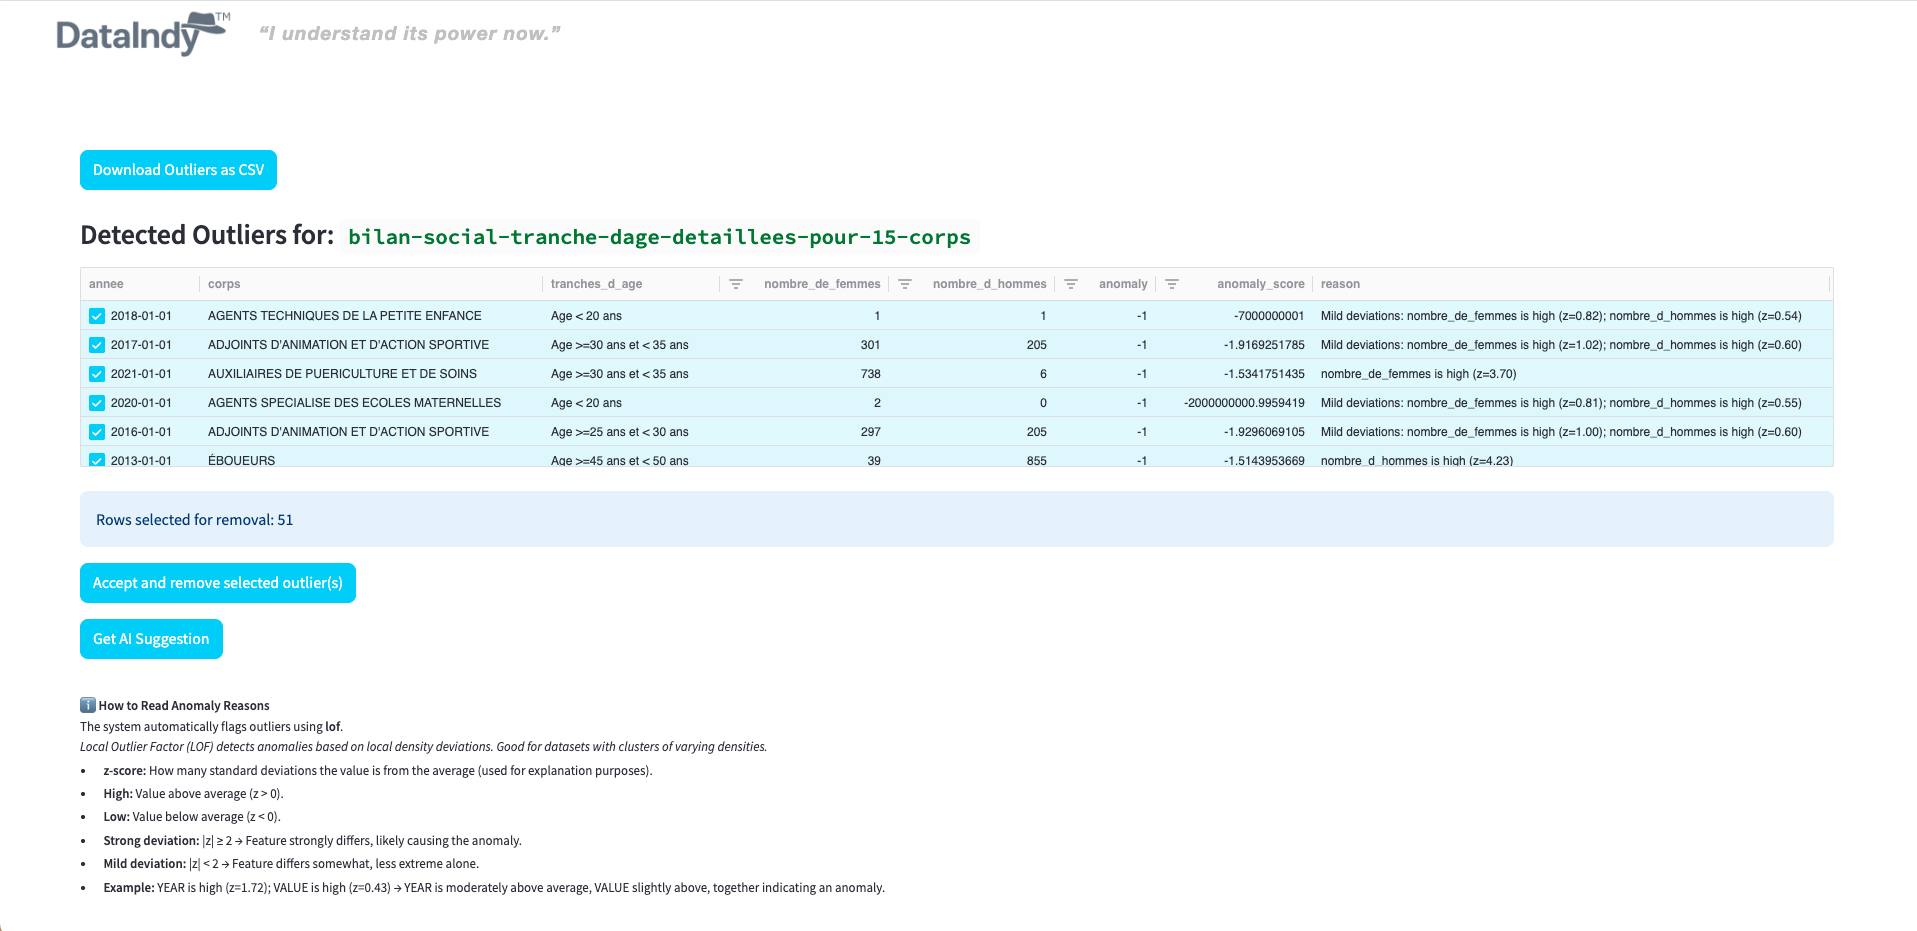This screenshot has width=1917, height=931.
Task: Sort by the corps column header
Action: (x=224, y=284)
